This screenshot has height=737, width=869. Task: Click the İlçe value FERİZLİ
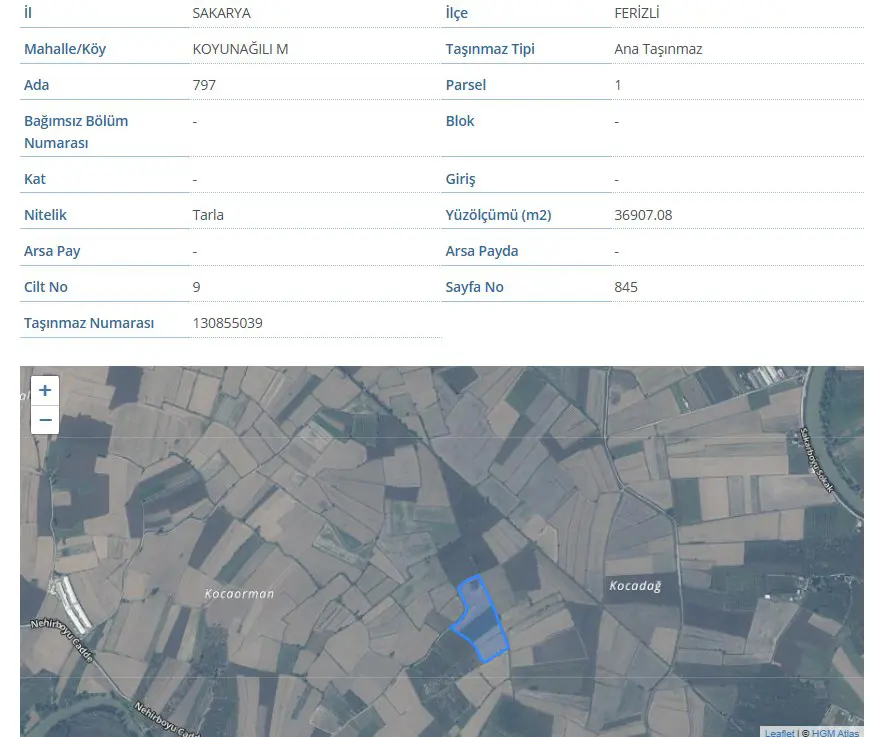point(636,13)
